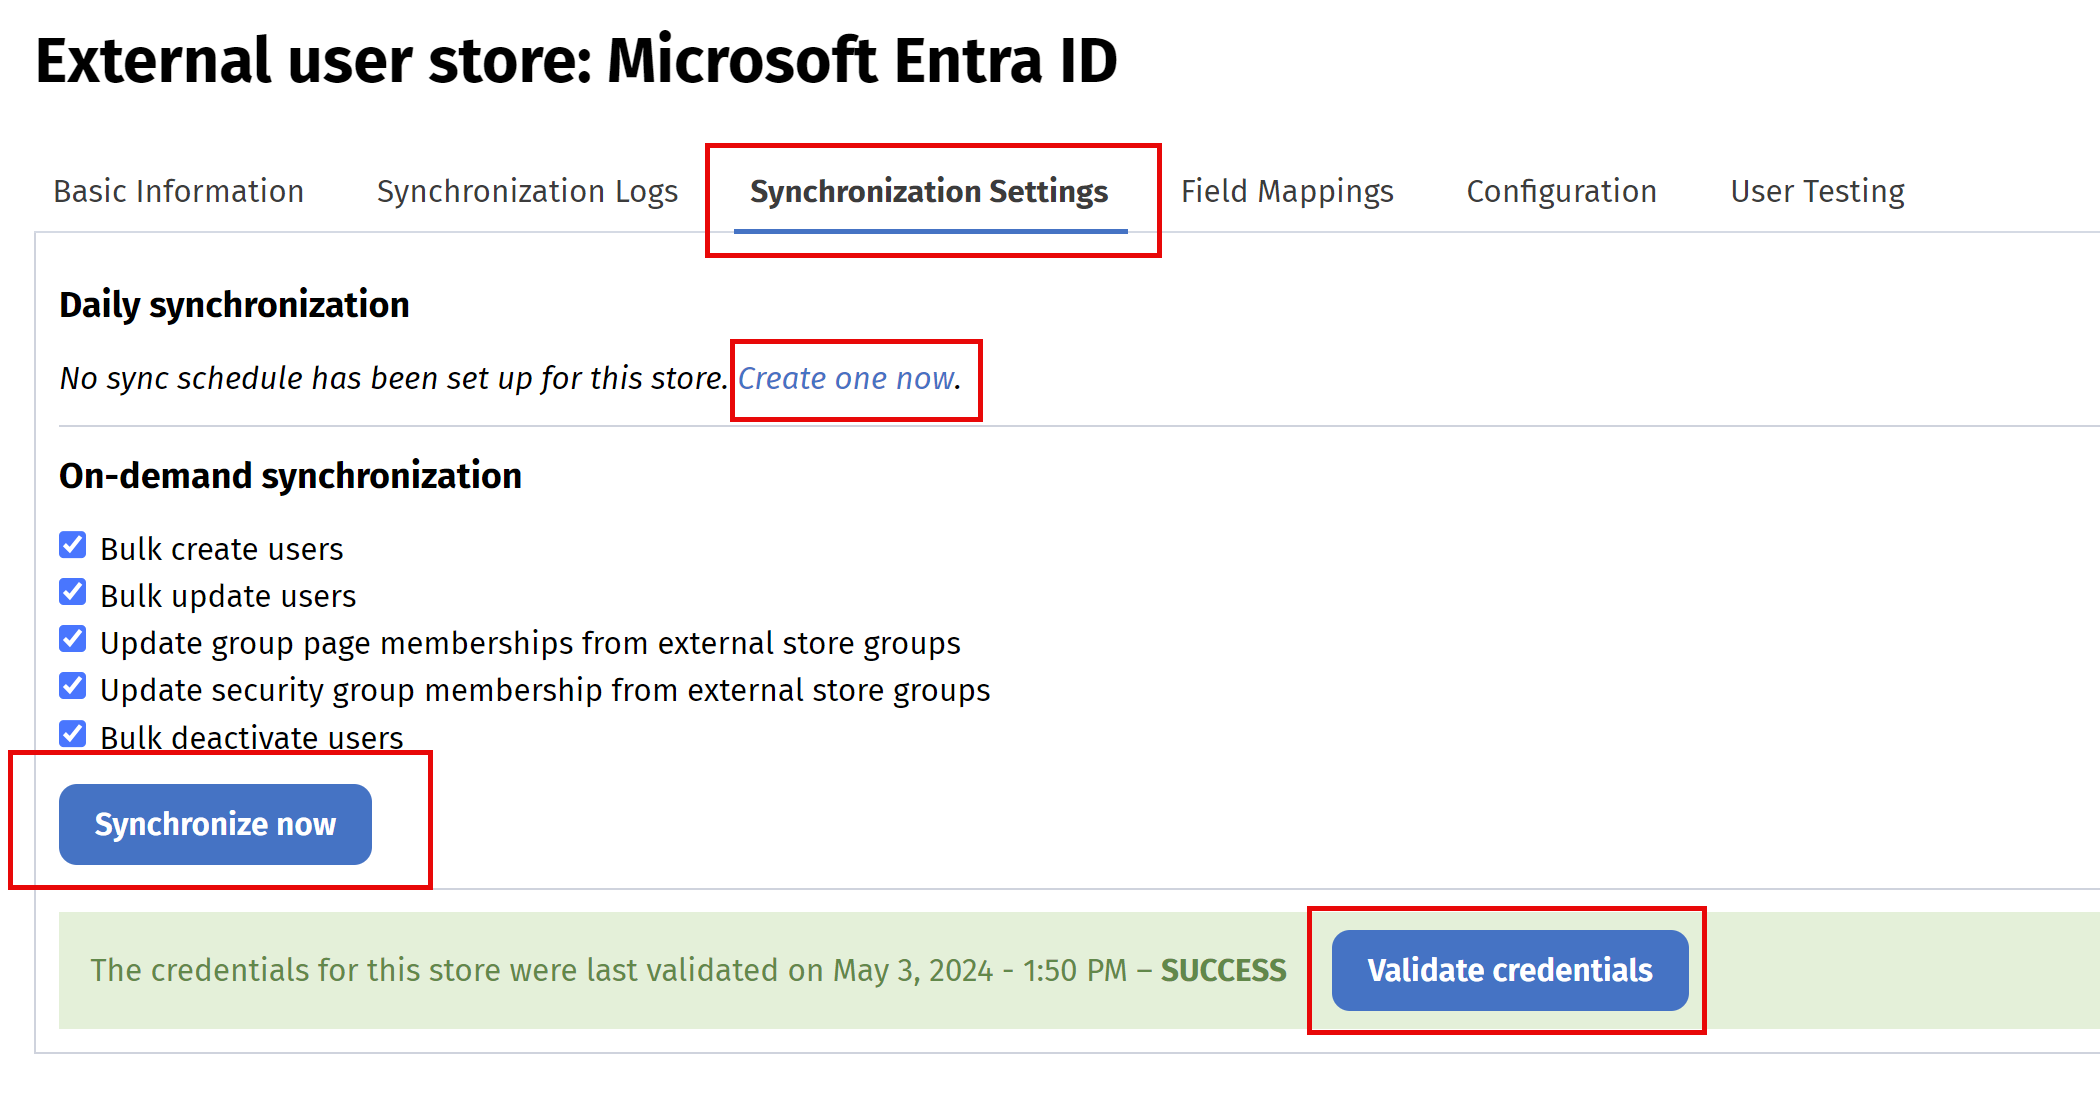
Task: Click the SUCCESS status text
Action: 1223,970
